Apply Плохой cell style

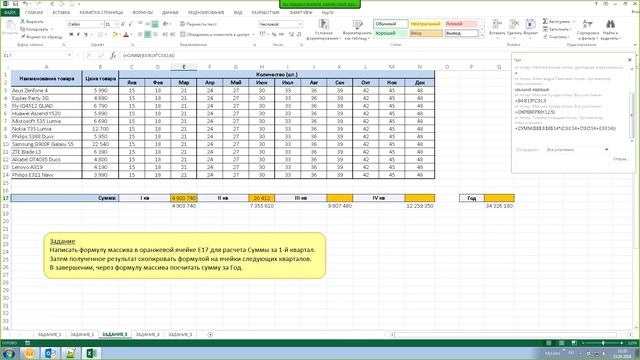pos(461,24)
